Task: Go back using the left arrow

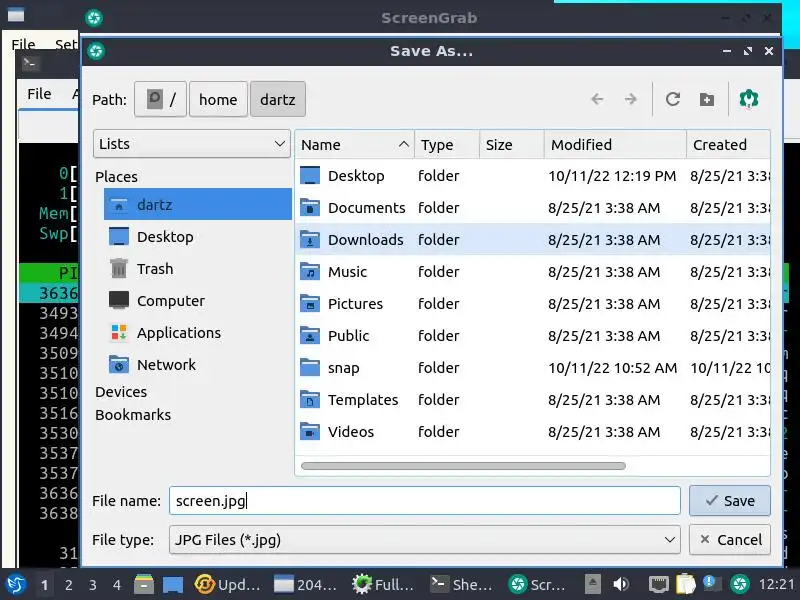Action: point(597,99)
